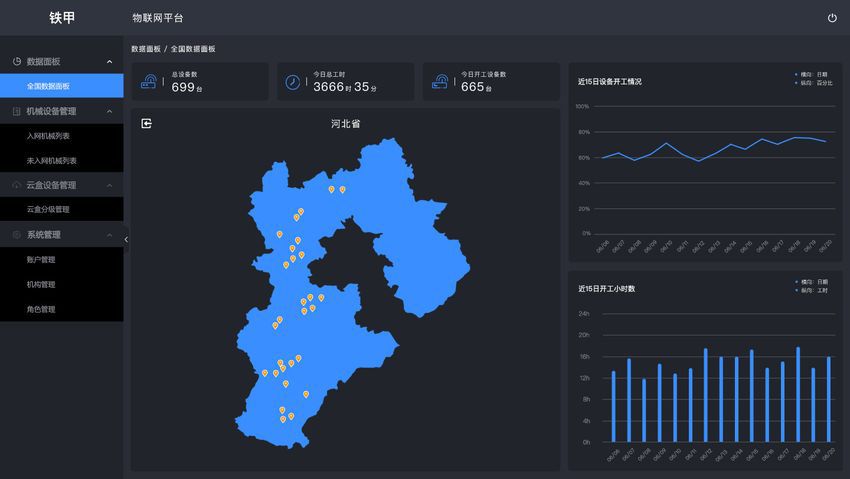850x479 pixels.
Task: Open the 入网机械列表 menu item
Action: tap(48, 136)
